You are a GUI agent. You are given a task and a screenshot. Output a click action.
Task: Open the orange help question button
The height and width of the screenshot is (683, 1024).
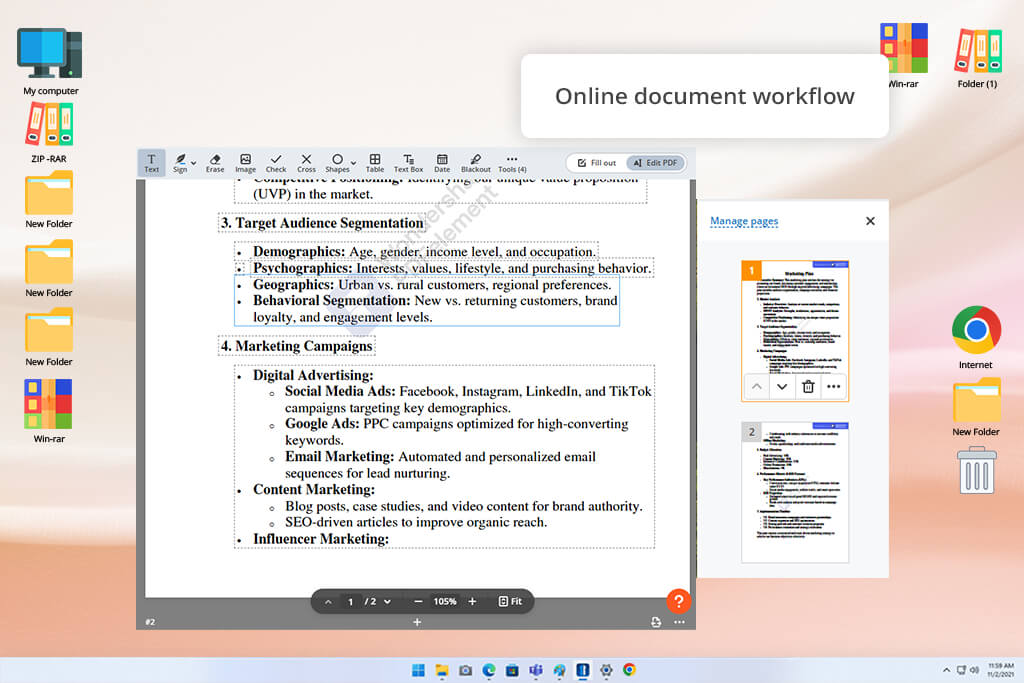point(679,601)
